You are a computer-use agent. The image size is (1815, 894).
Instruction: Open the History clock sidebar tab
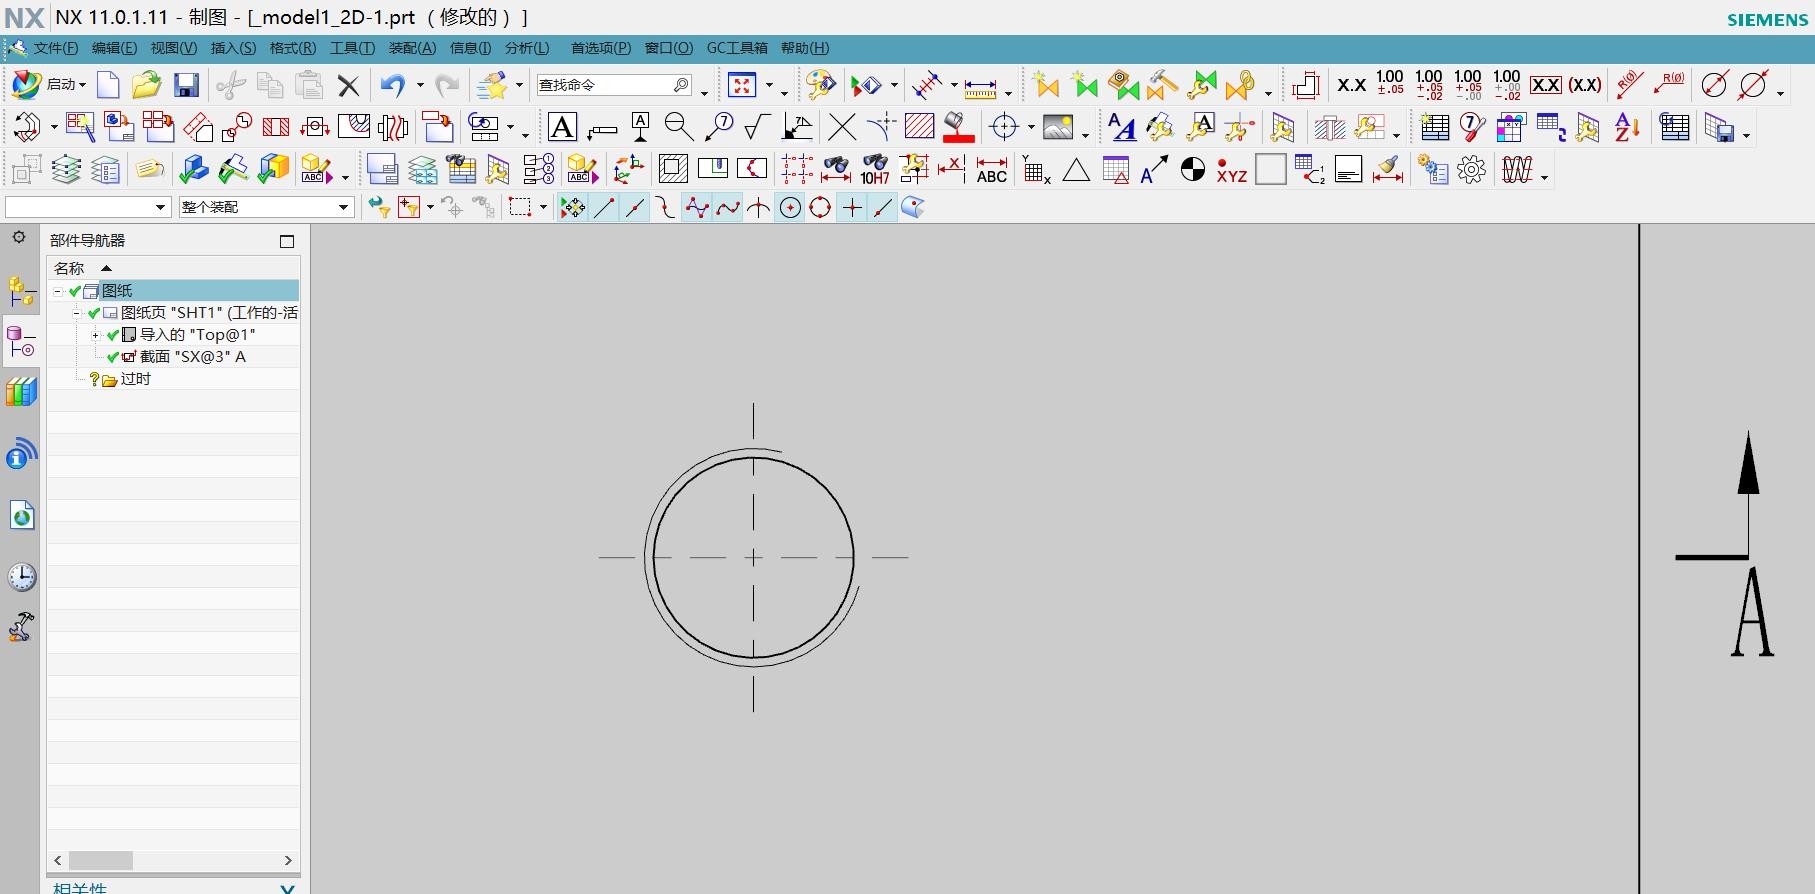pyautogui.click(x=21, y=577)
